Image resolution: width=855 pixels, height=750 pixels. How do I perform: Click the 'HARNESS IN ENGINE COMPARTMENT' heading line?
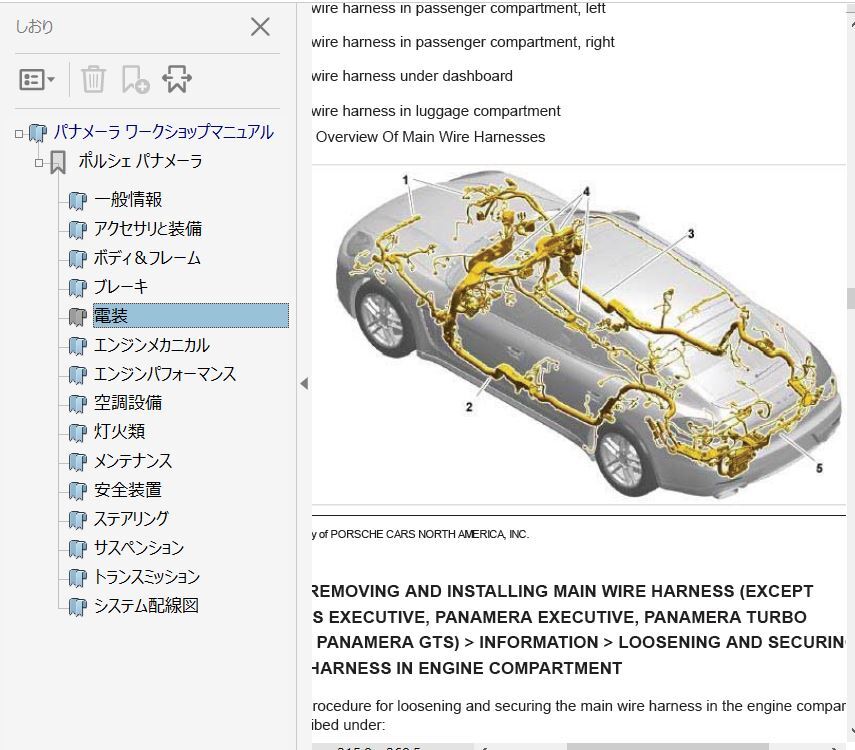pos(467,668)
